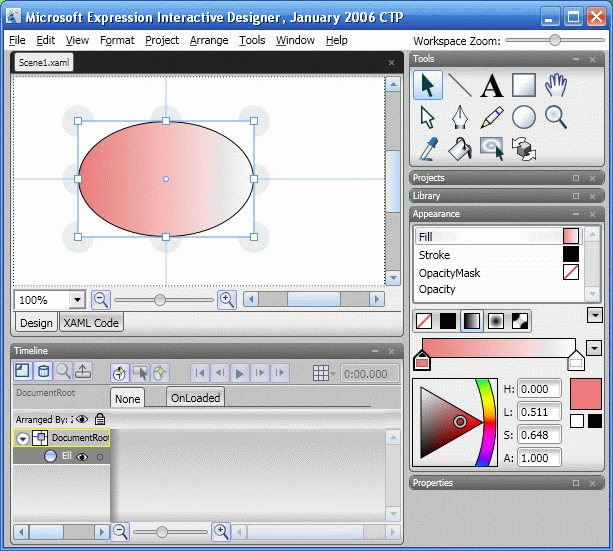The width and height of the screenshot is (613, 551).
Task: Toggle visibility eye of Ellipse layer
Action: pyautogui.click(x=82, y=457)
